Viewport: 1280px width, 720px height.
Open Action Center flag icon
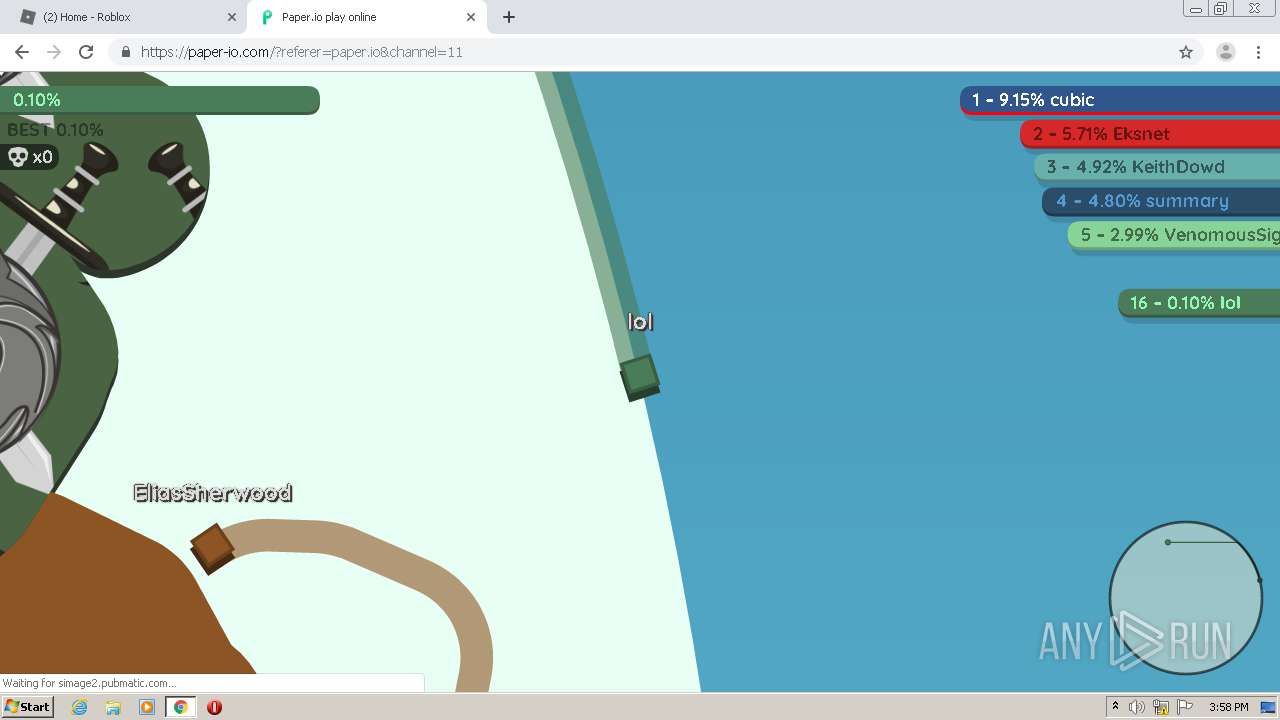(x=1185, y=707)
